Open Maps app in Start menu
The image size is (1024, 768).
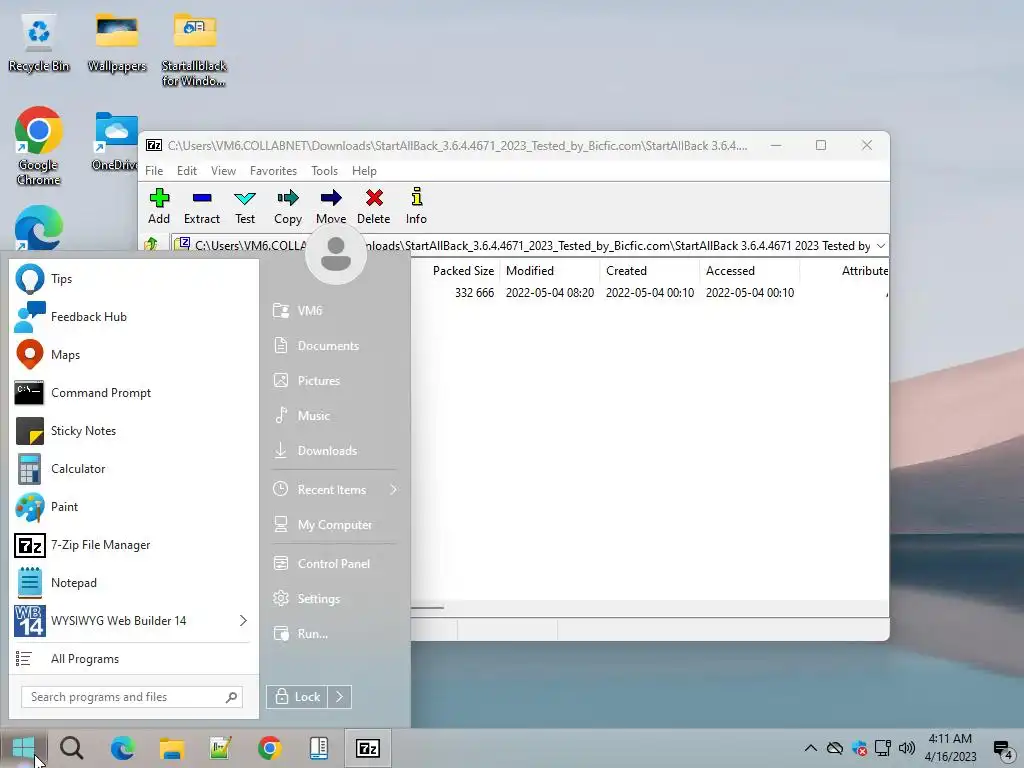click(134, 355)
